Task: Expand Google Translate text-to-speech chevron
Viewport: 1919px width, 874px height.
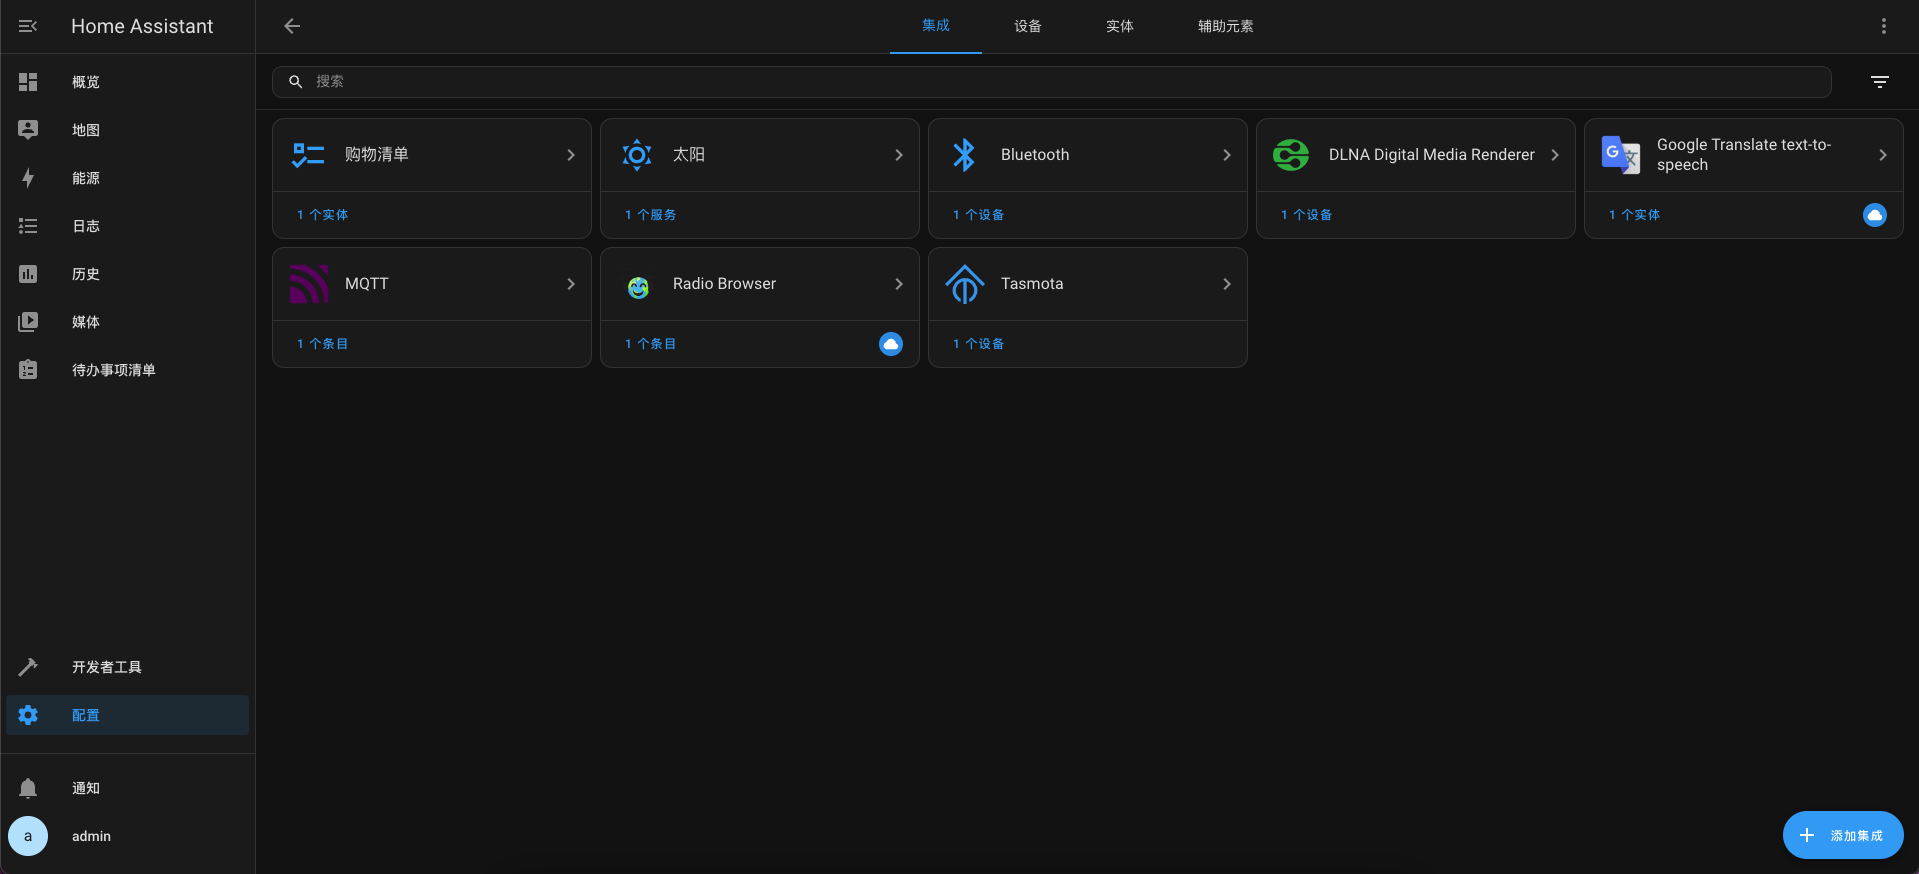Action: click(1883, 155)
